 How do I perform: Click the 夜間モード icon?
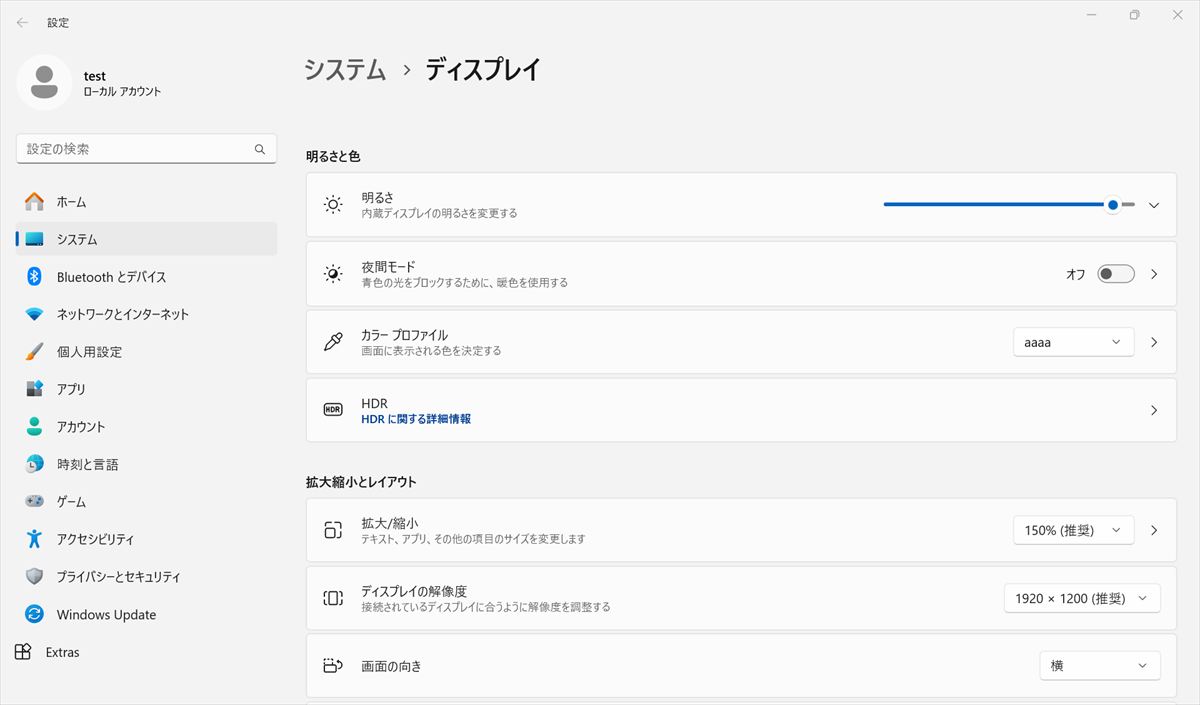coord(333,274)
